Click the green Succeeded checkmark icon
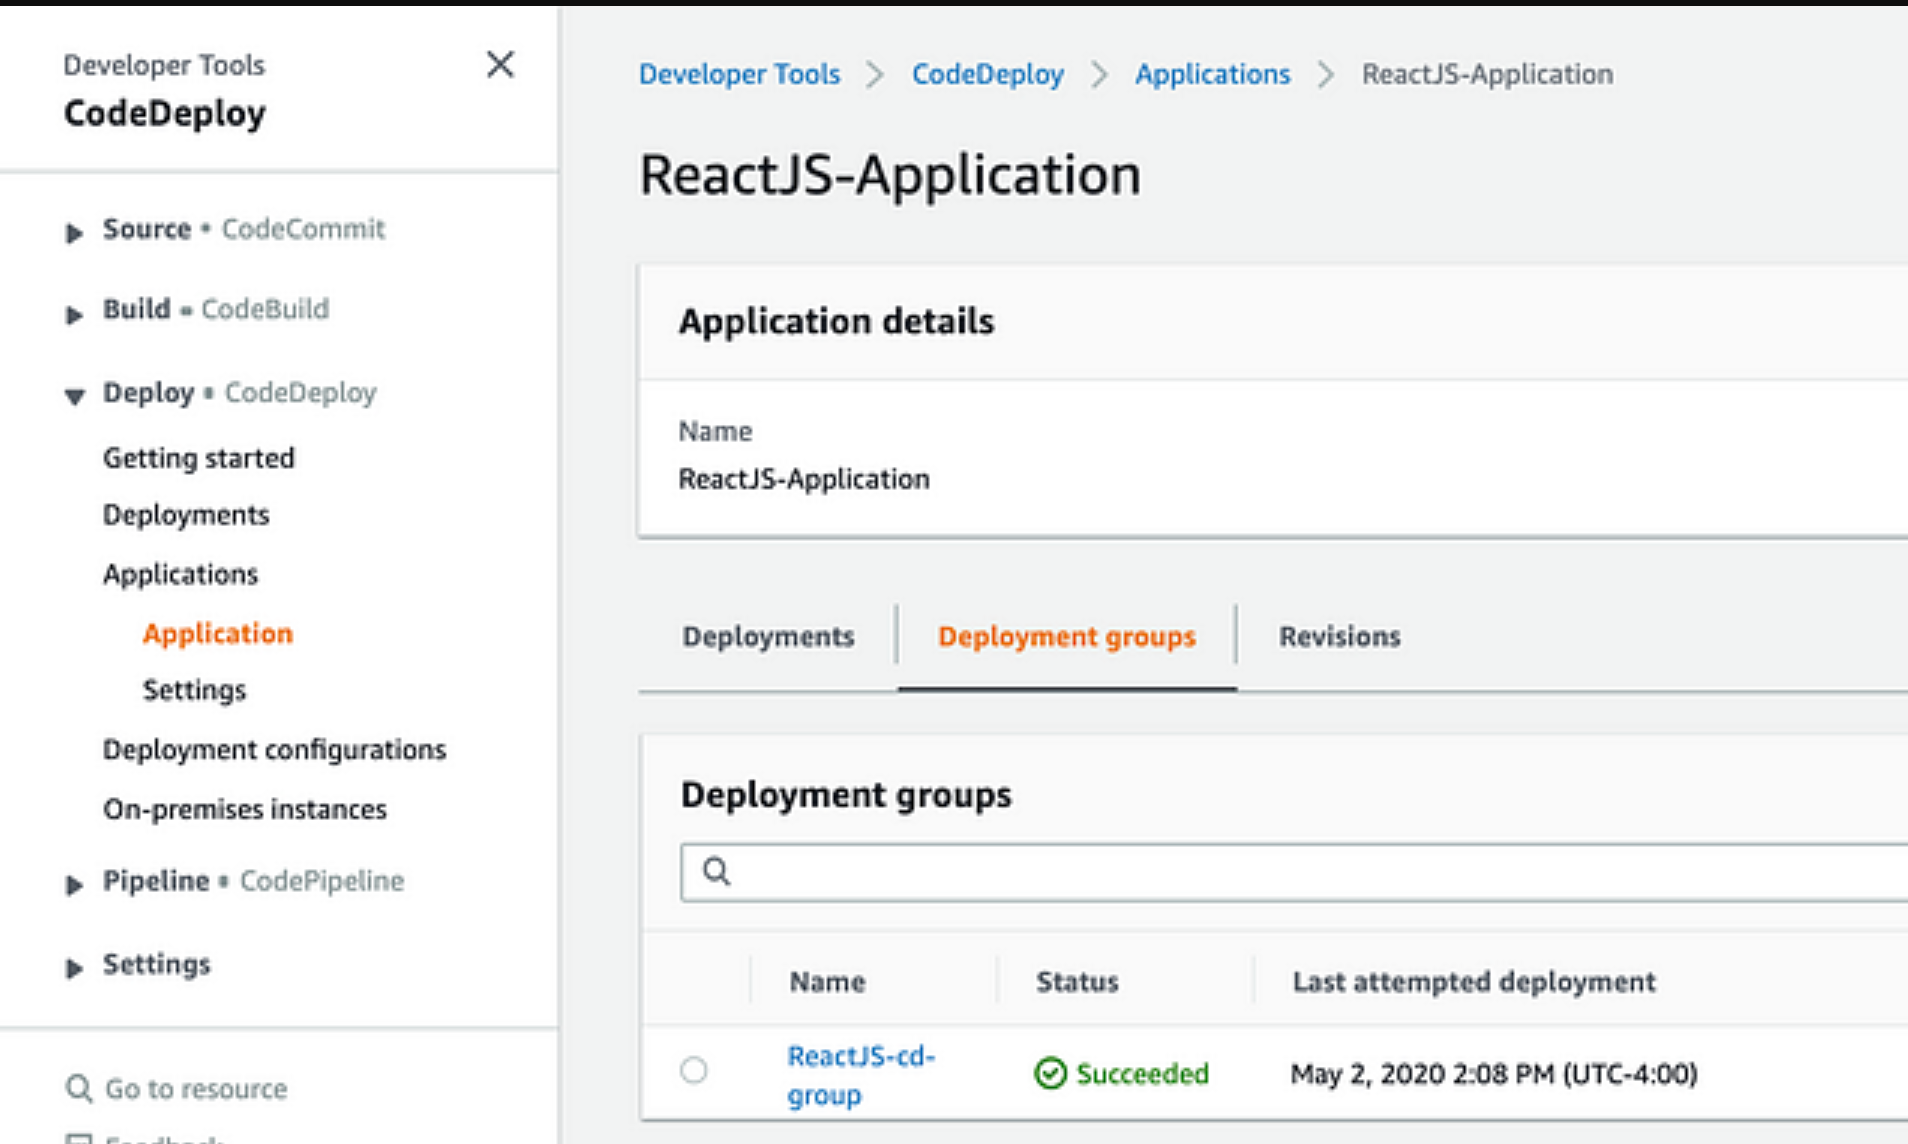The image size is (1908, 1144). click(x=1050, y=1073)
